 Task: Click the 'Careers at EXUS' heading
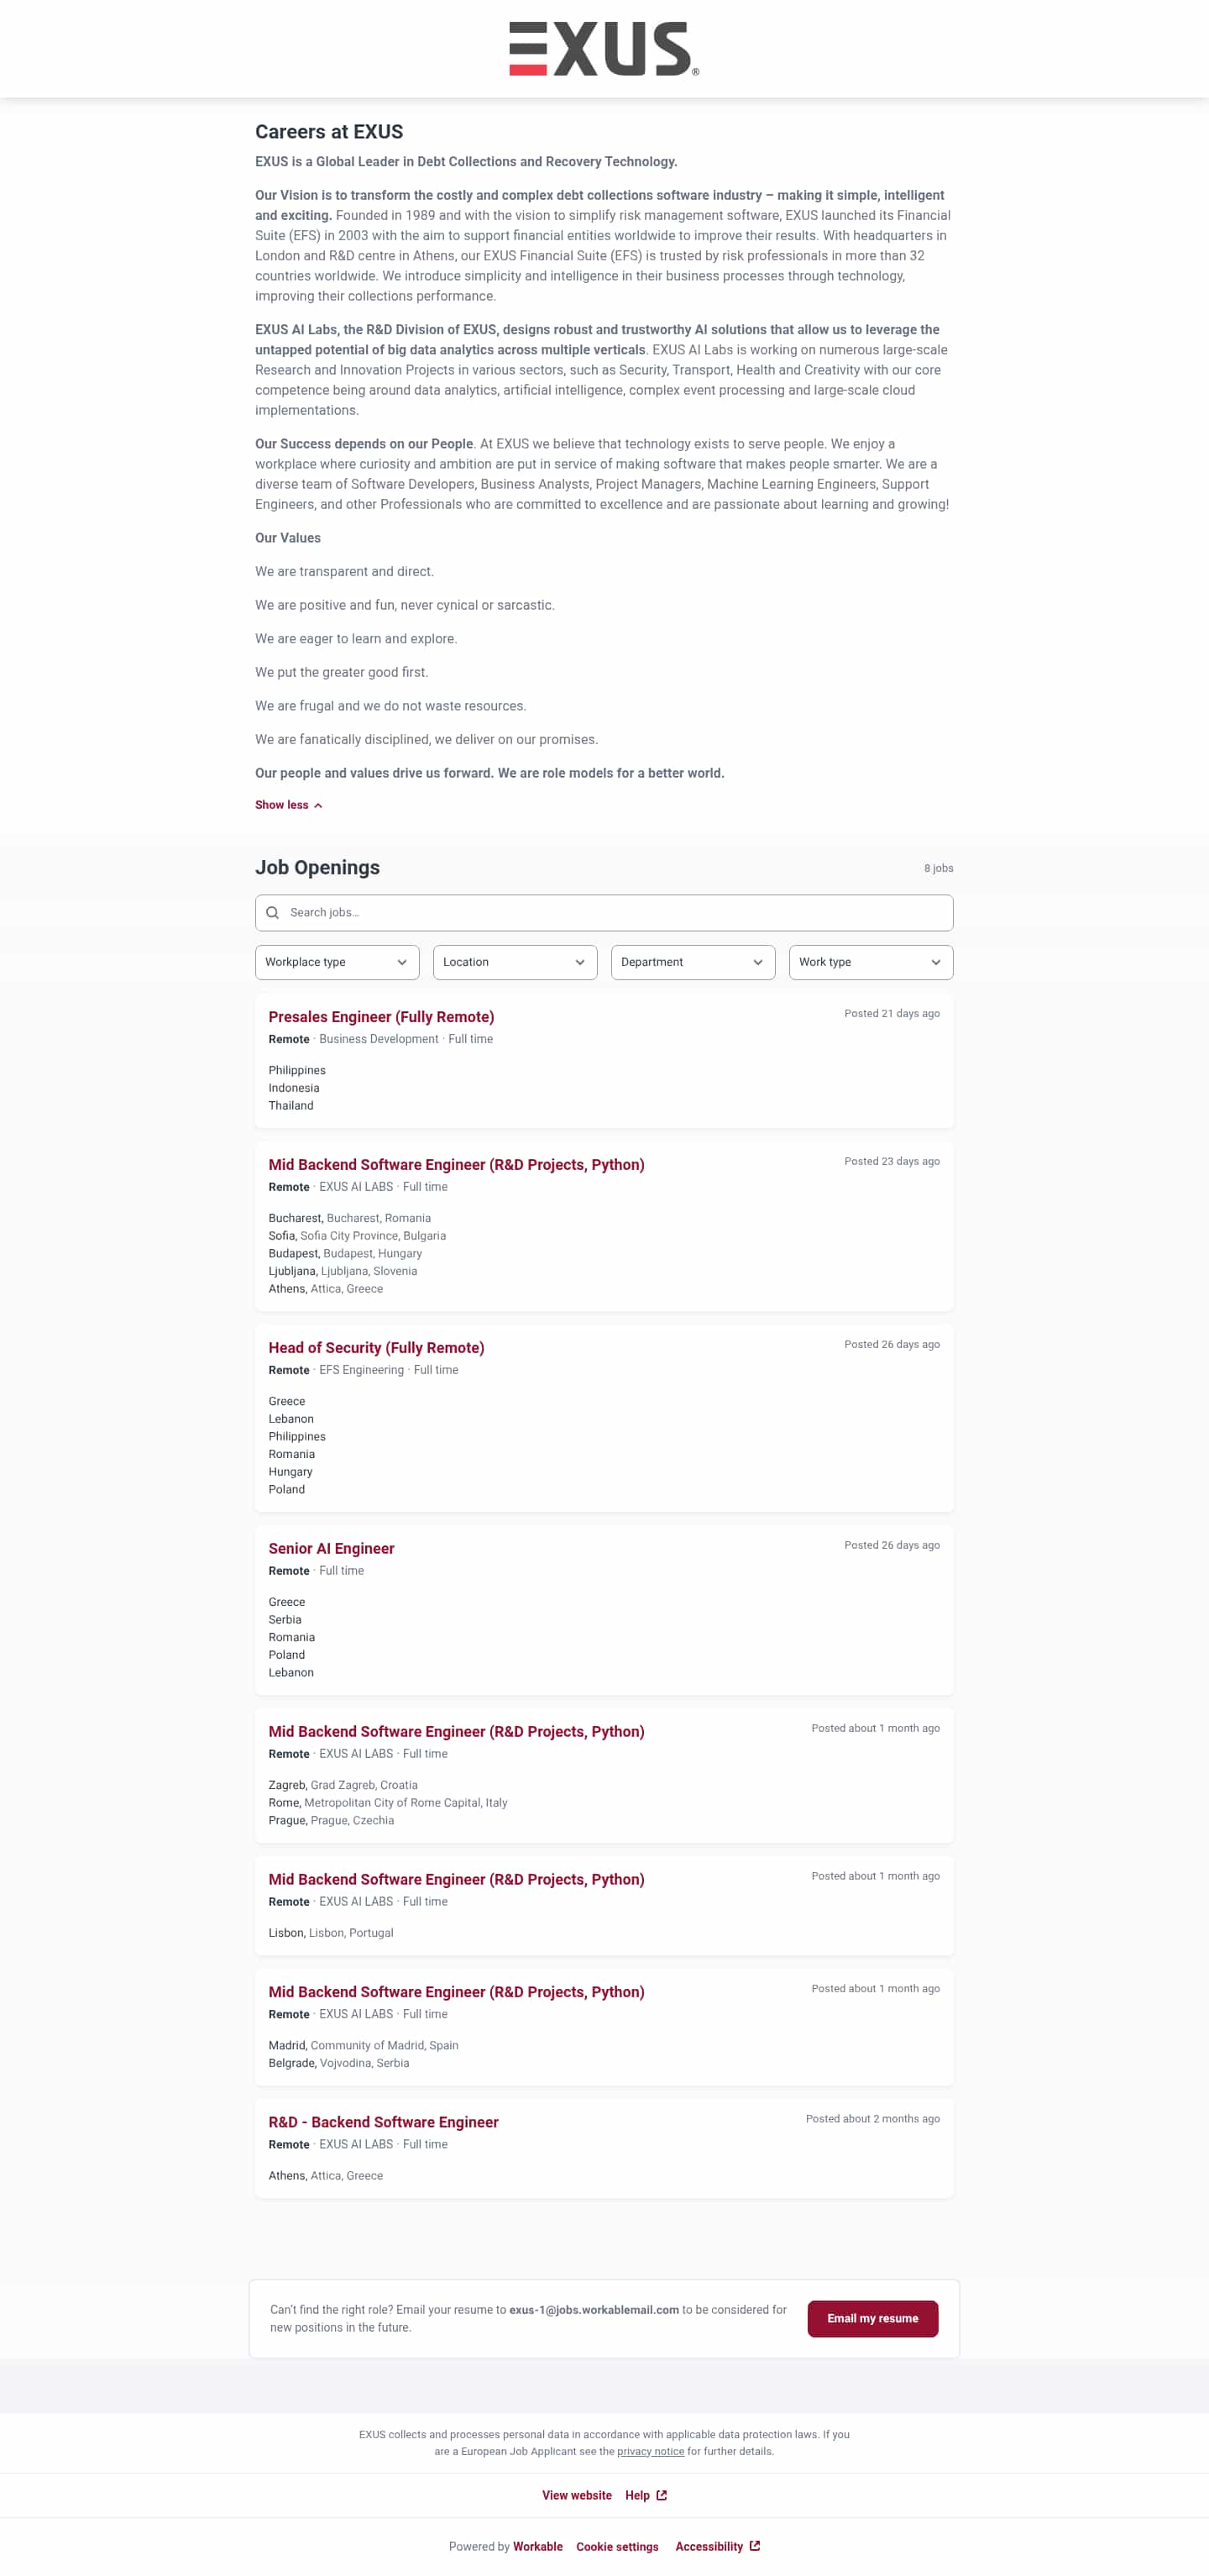pos(329,131)
